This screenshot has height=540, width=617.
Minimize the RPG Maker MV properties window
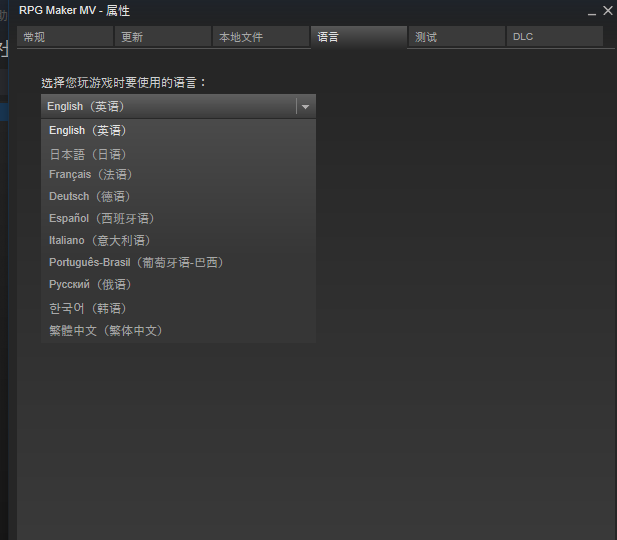[x=592, y=12]
